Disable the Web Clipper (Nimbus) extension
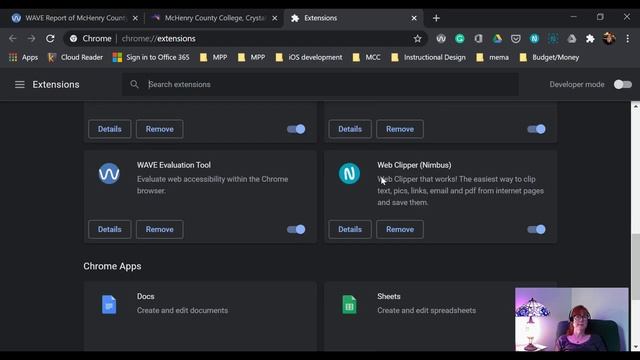Viewport: 640px width, 360px height. click(x=536, y=229)
